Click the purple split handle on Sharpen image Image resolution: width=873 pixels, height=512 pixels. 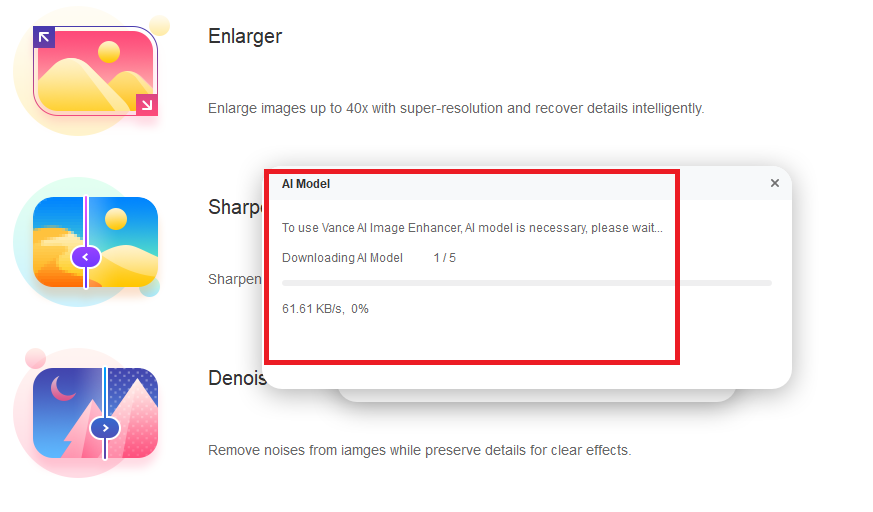coord(86,257)
